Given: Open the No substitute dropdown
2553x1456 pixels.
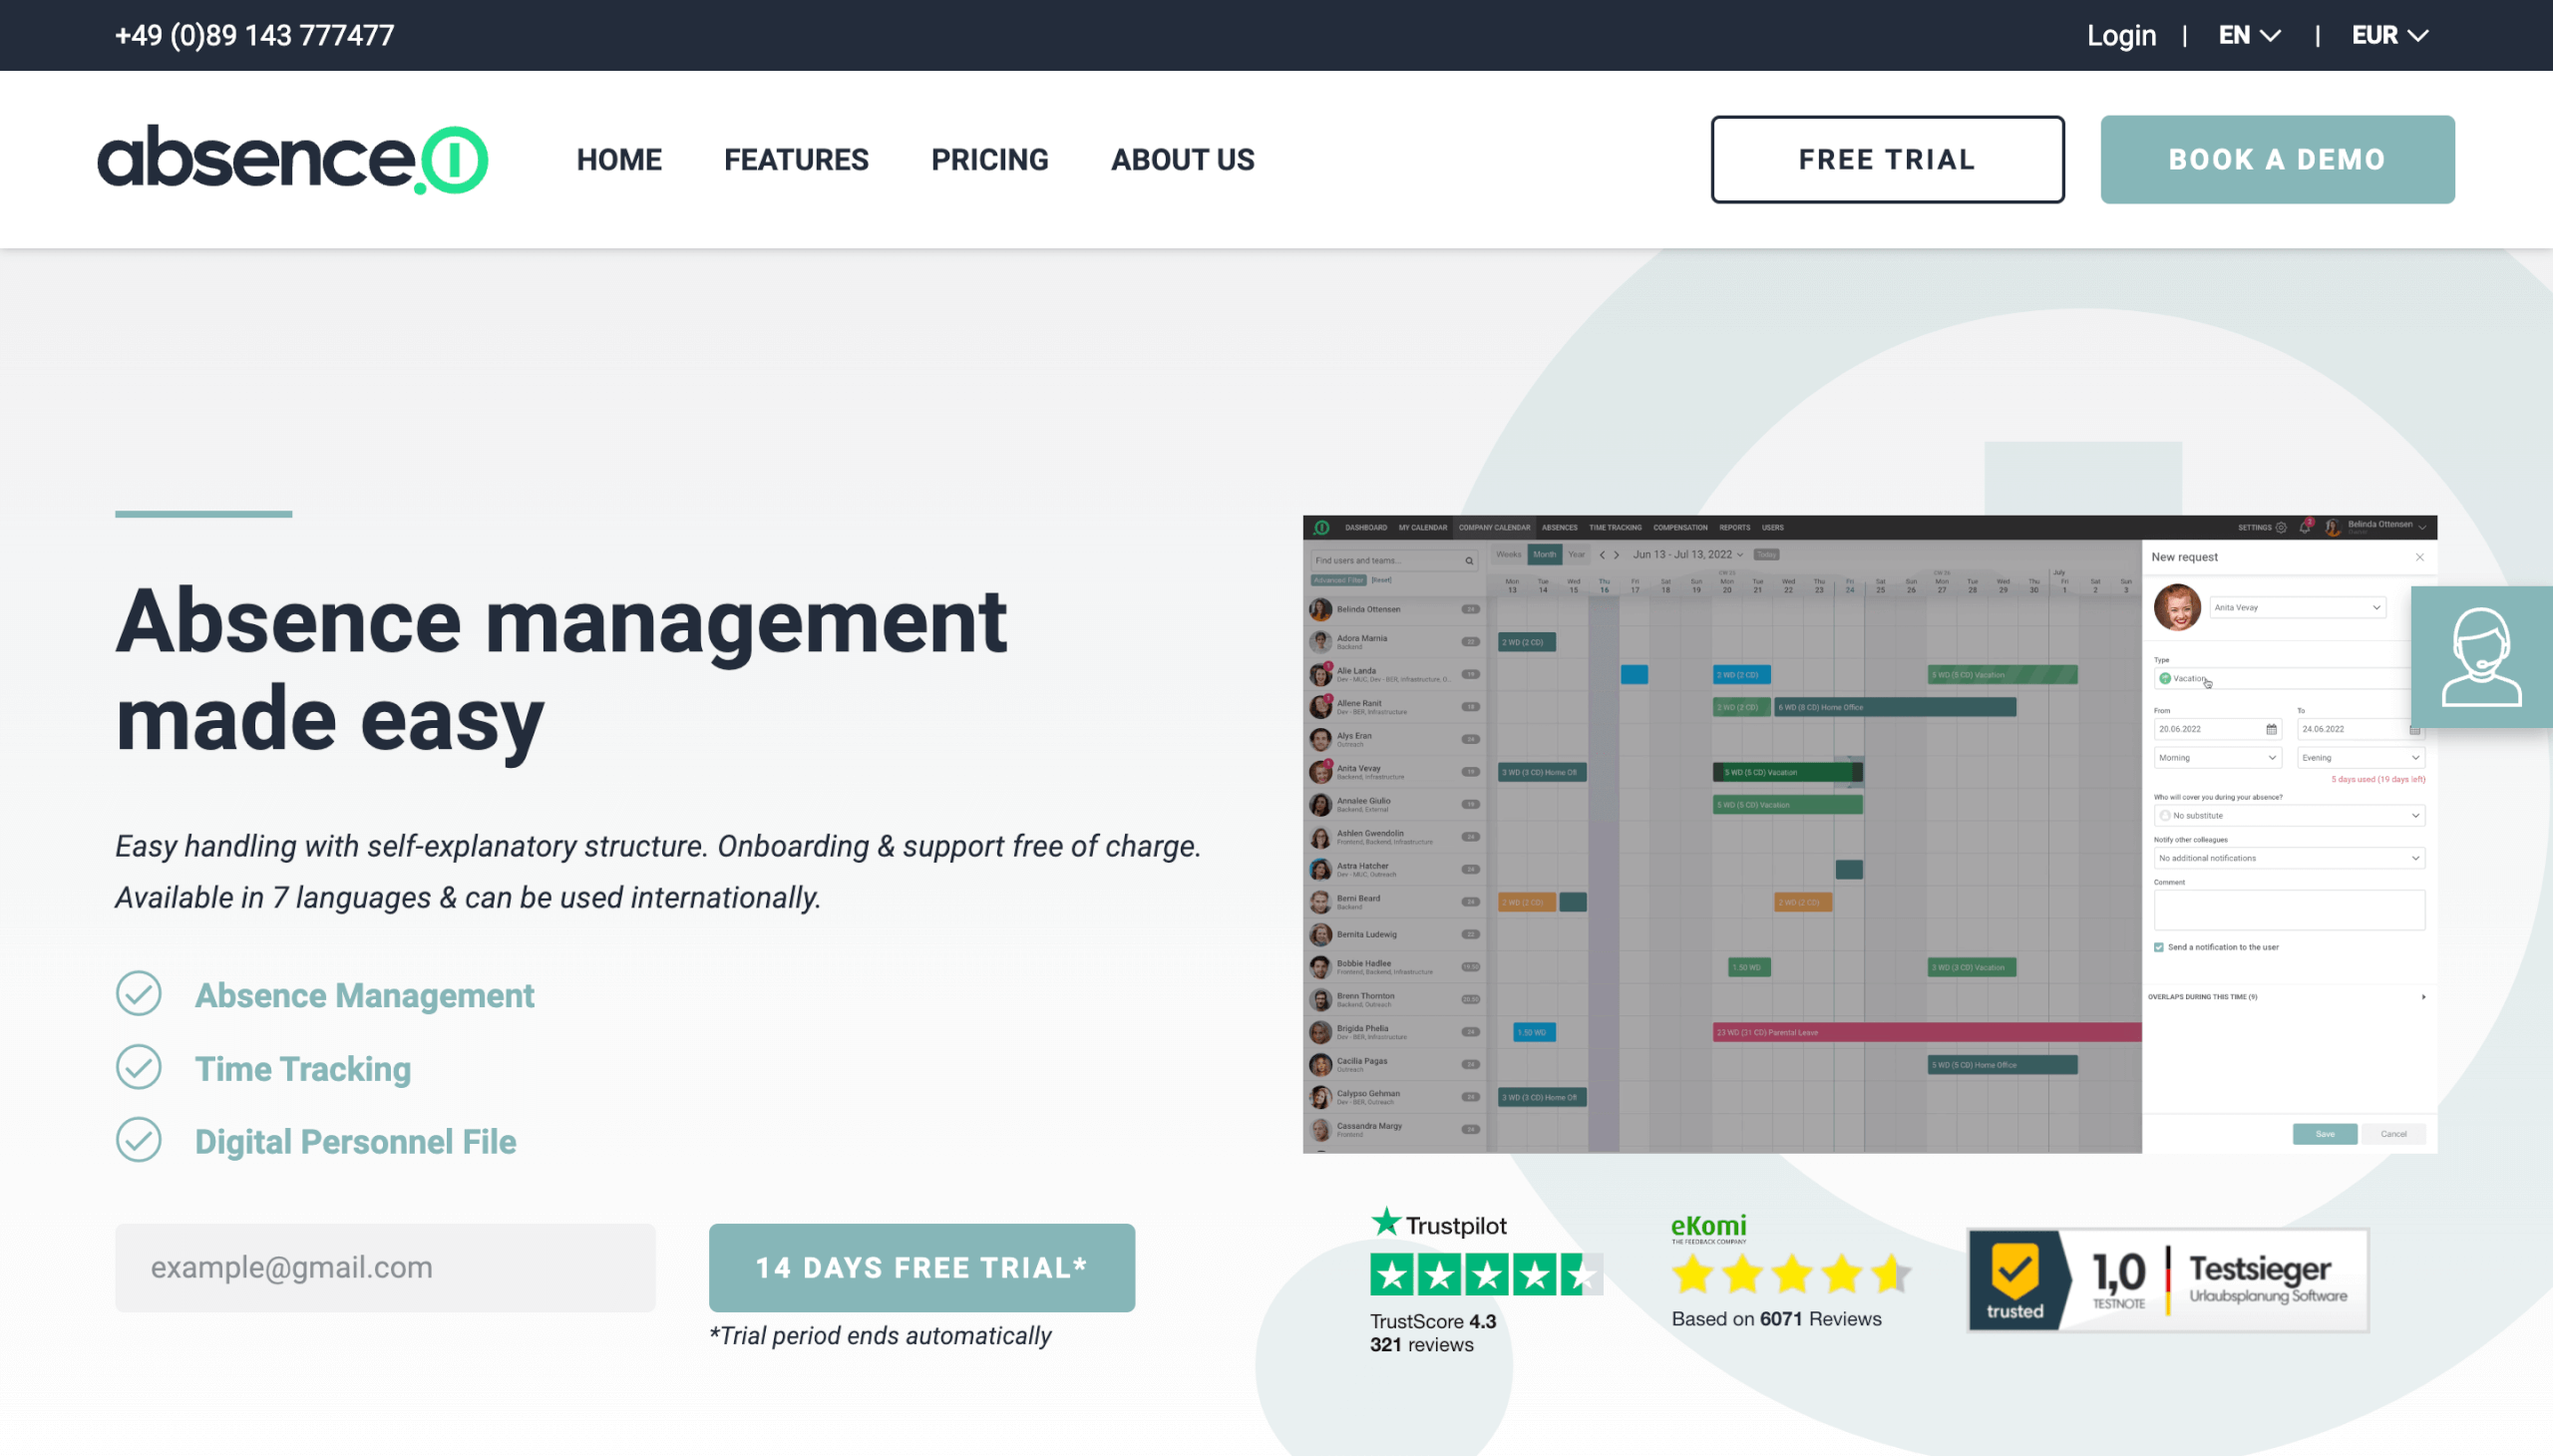Looking at the screenshot, I should click(2289, 816).
